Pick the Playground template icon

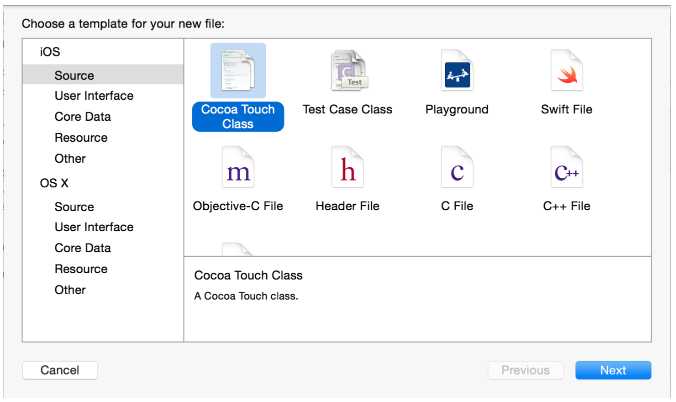click(x=457, y=70)
